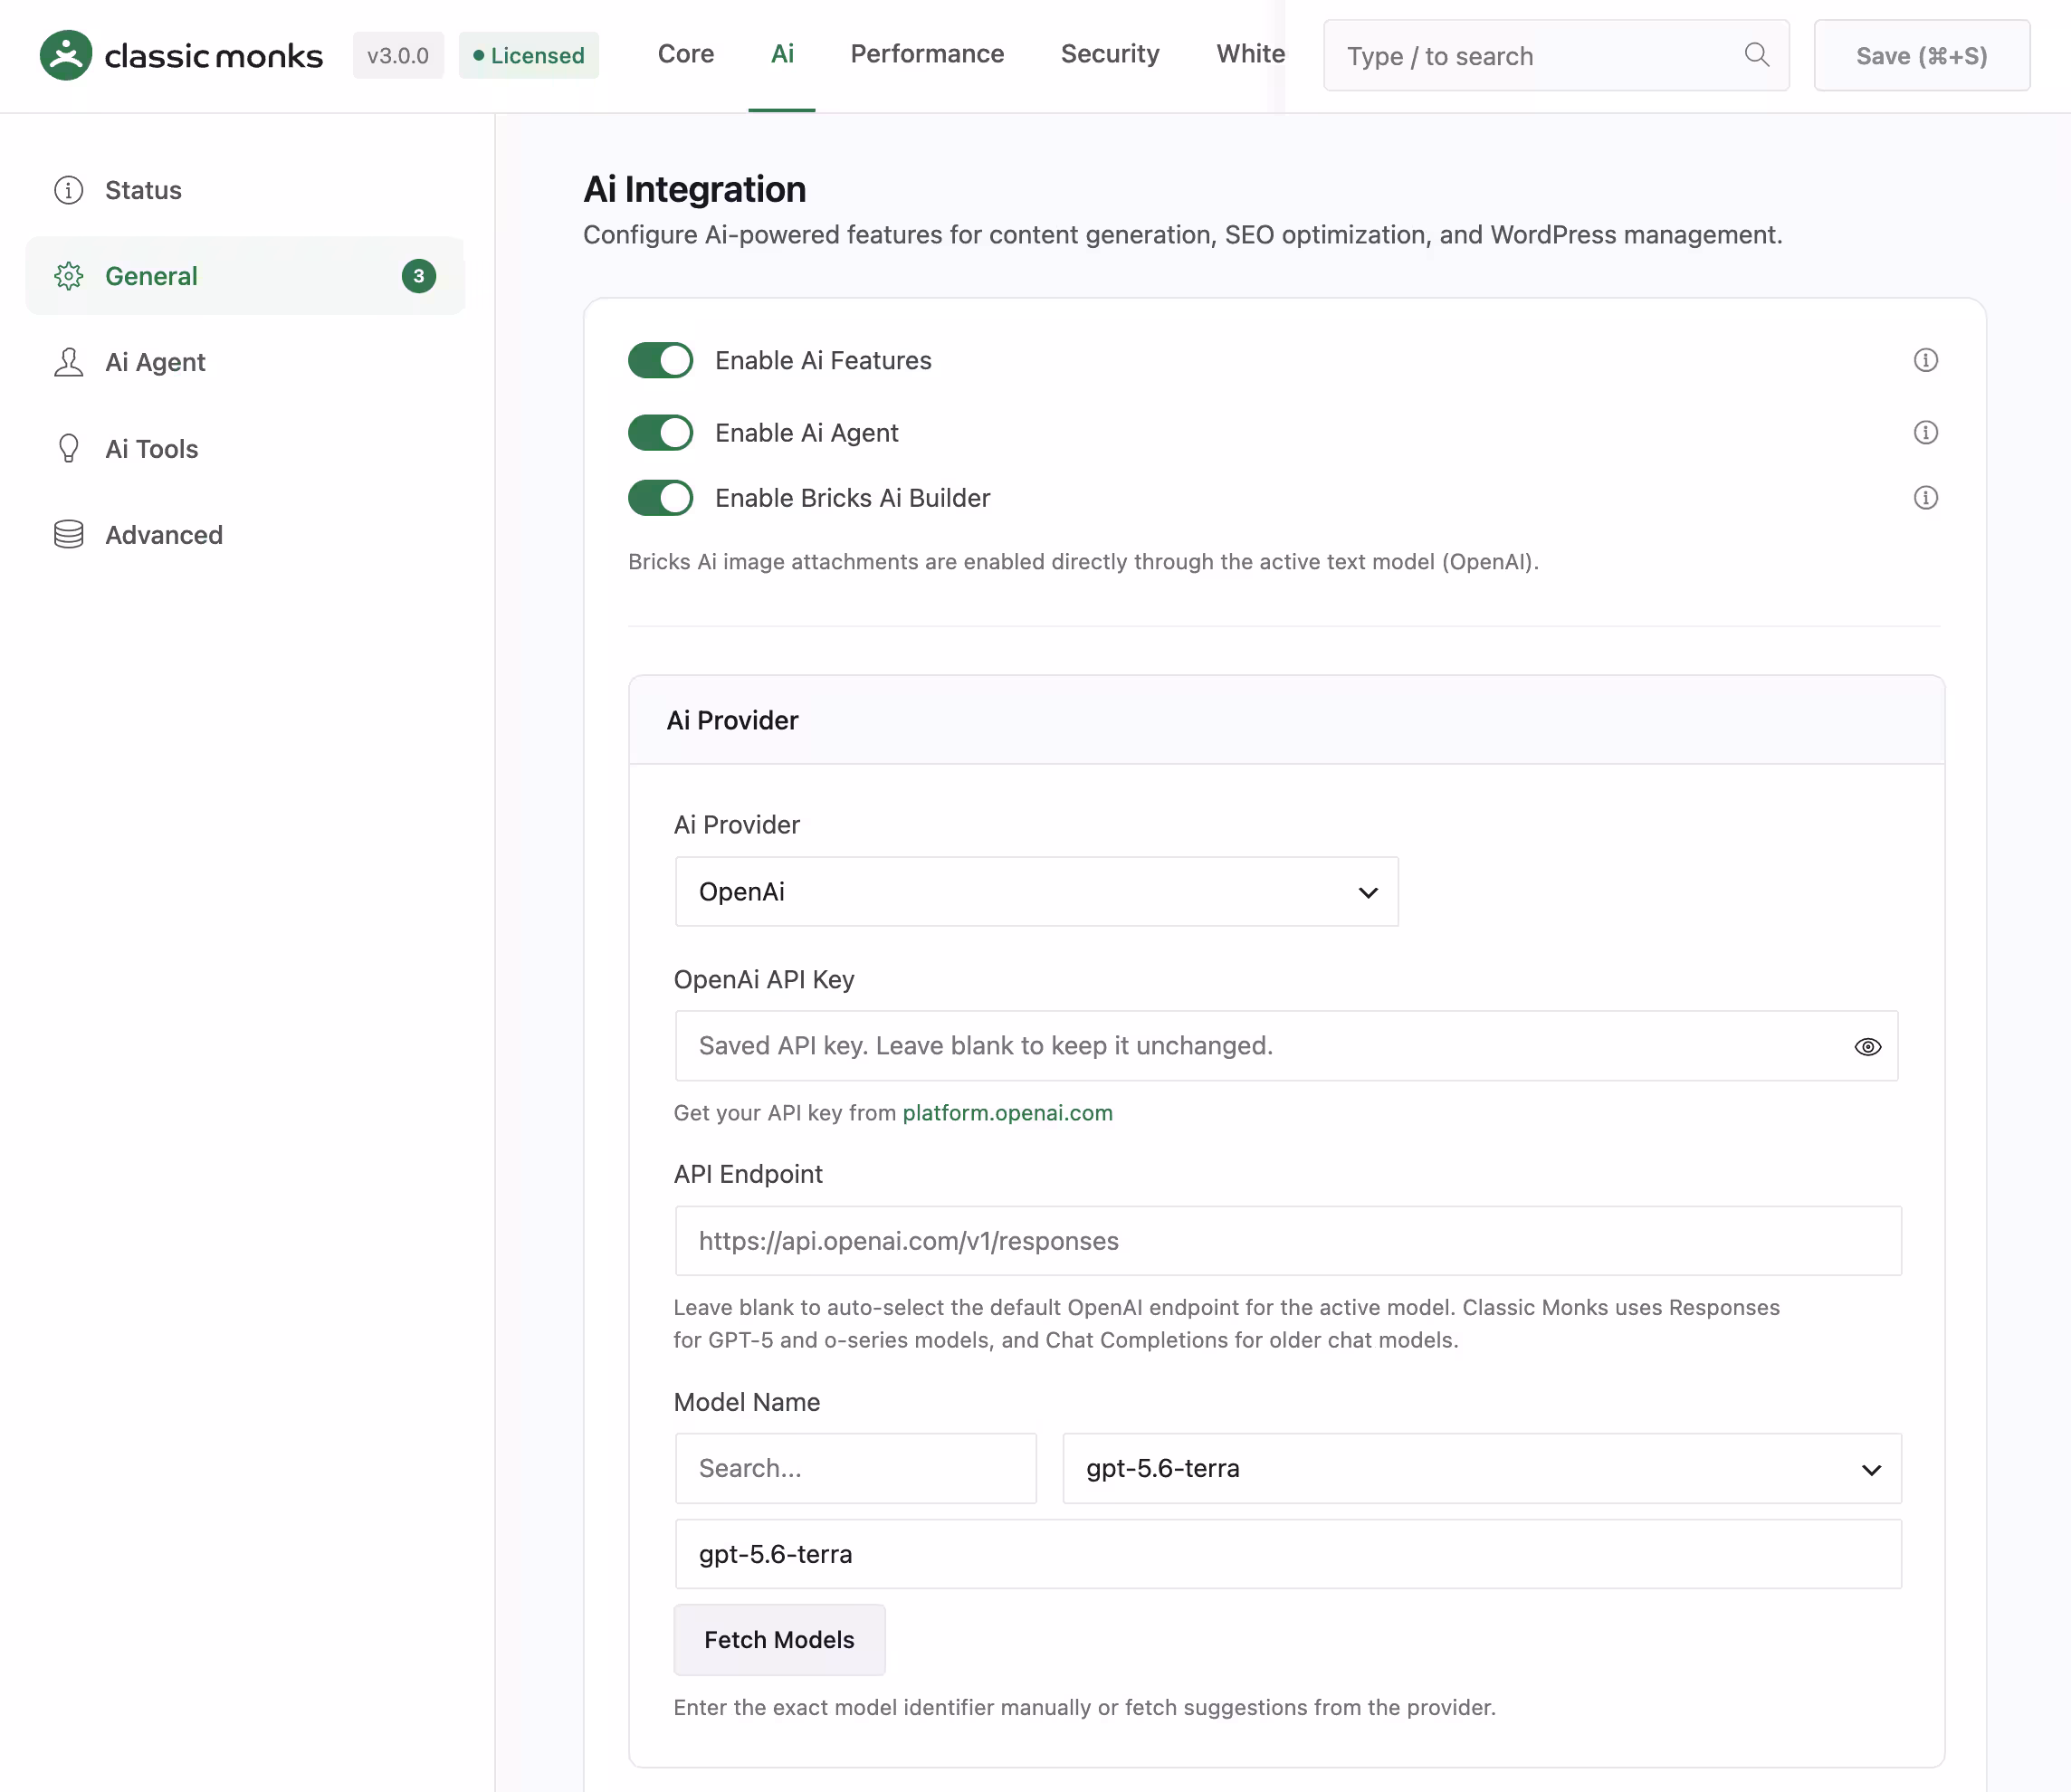This screenshot has width=2071, height=1792.
Task: Click the Status info icon in sidebar
Action: click(68, 190)
